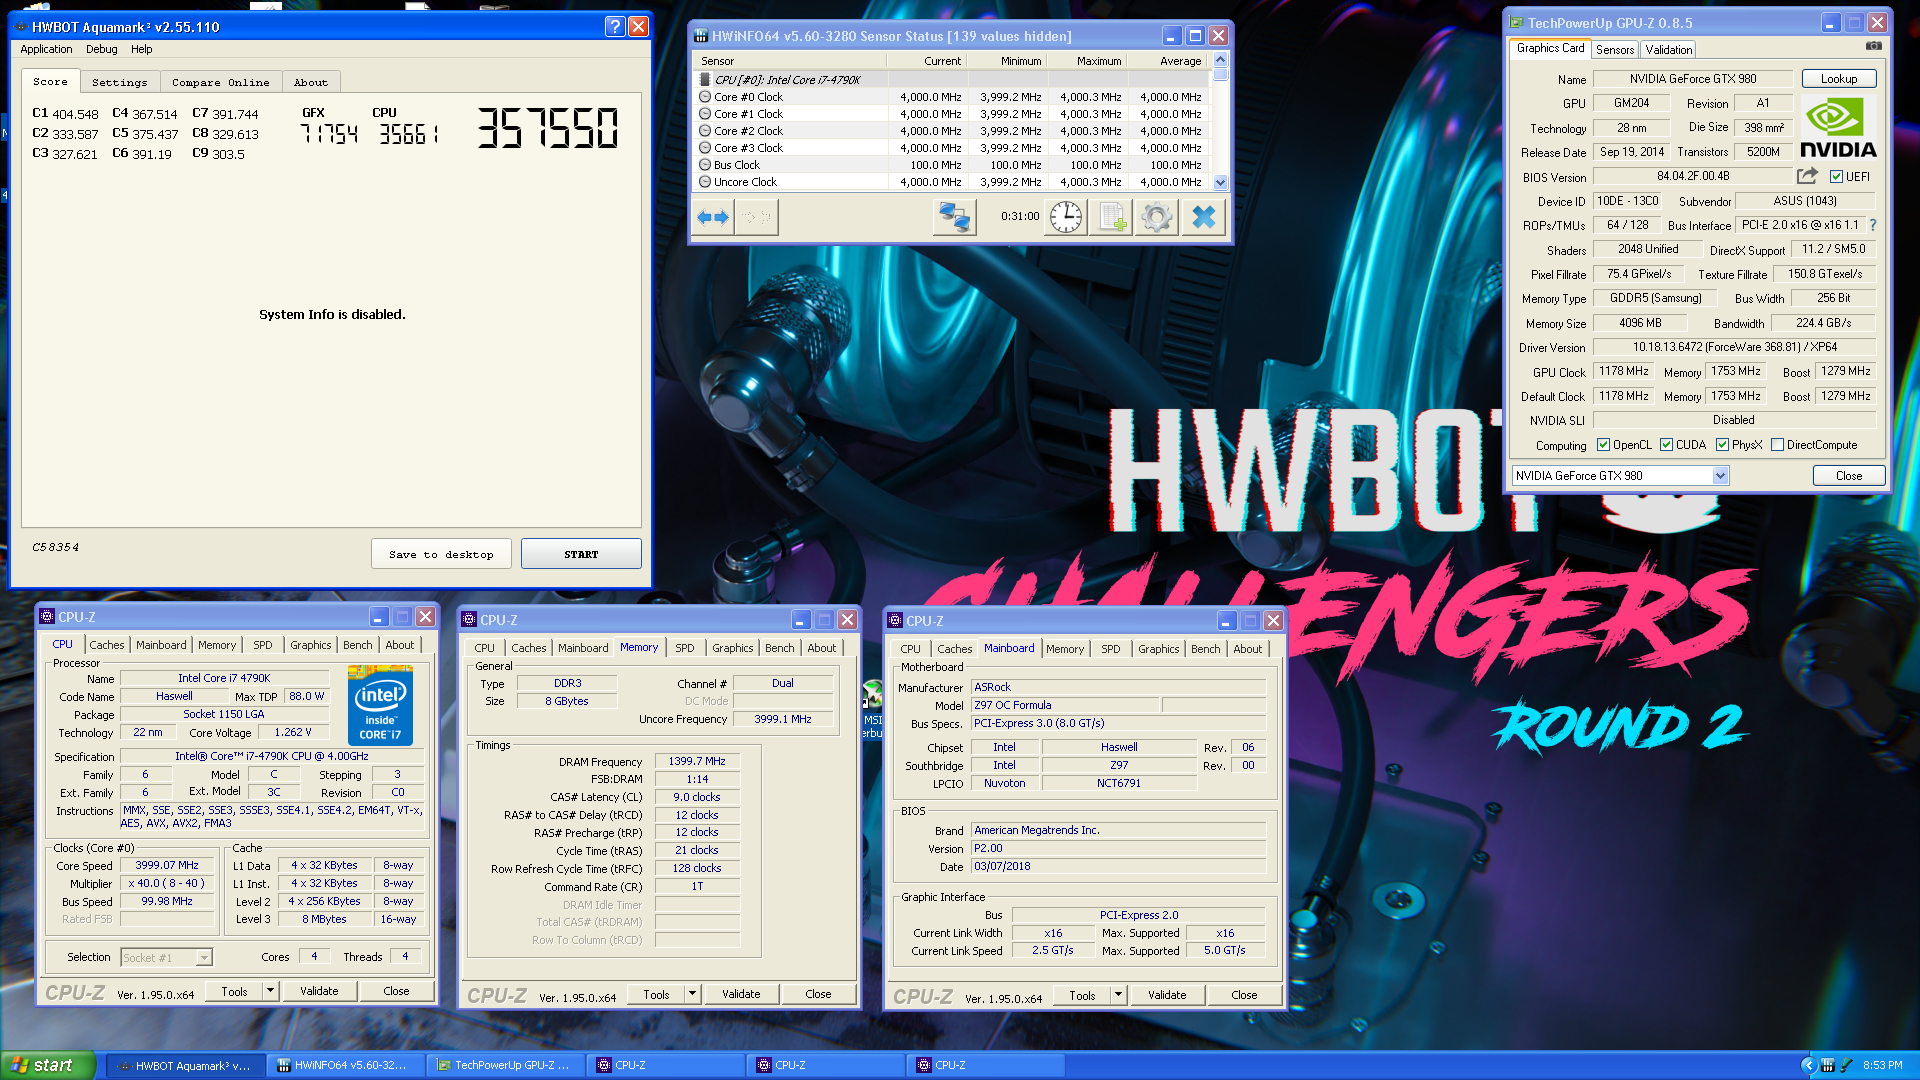The height and width of the screenshot is (1080, 1920).
Task: Switch to Compare Online tab in Aquamark
Action: (x=220, y=82)
